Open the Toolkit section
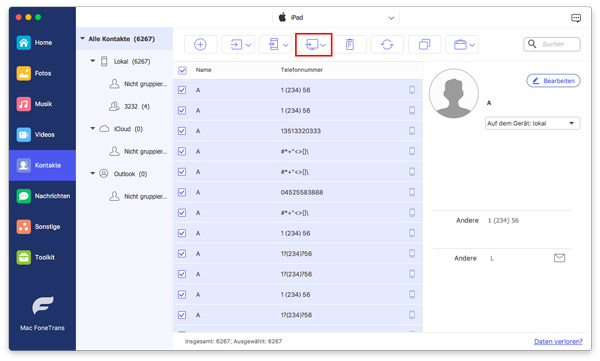This screenshot has height=361, width=600. point(42,257)
